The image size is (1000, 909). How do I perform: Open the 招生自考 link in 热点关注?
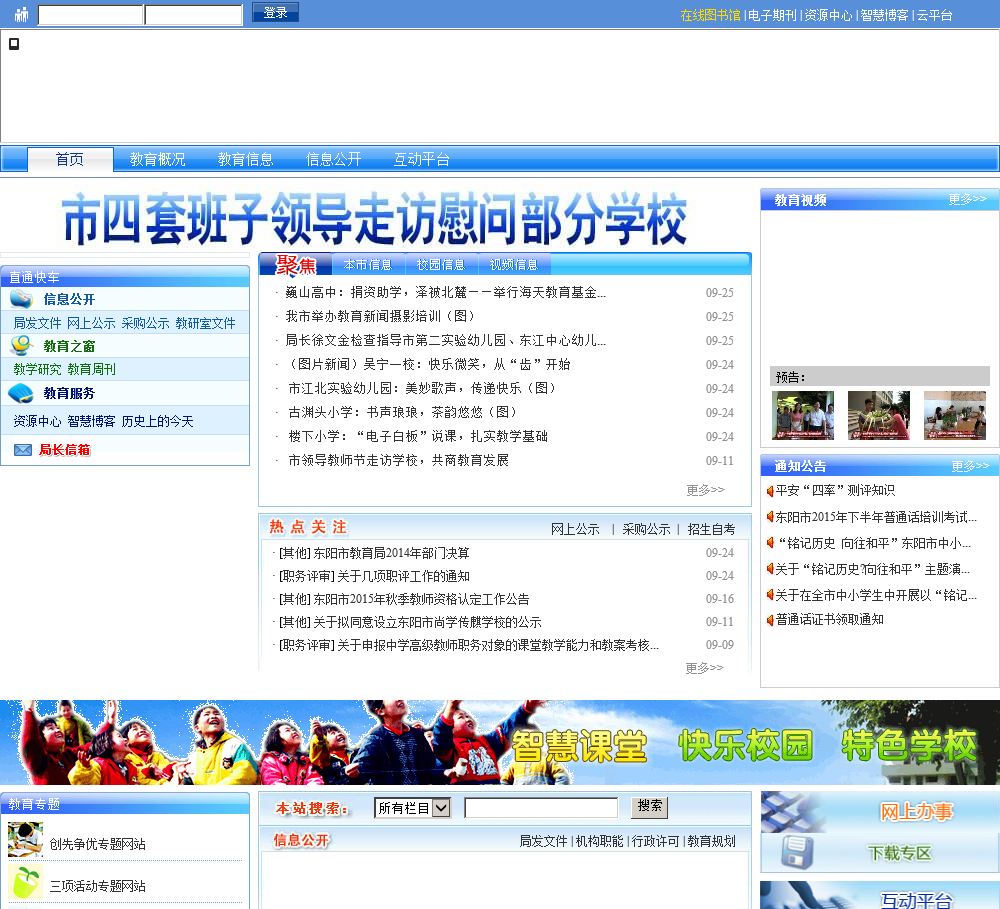tap(711, 529)
